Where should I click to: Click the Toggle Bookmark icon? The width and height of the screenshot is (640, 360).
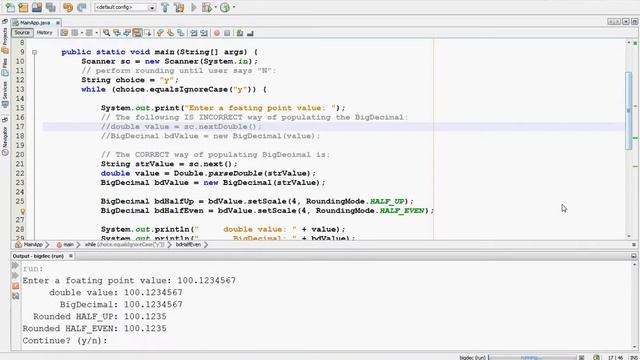click(180, 33)
